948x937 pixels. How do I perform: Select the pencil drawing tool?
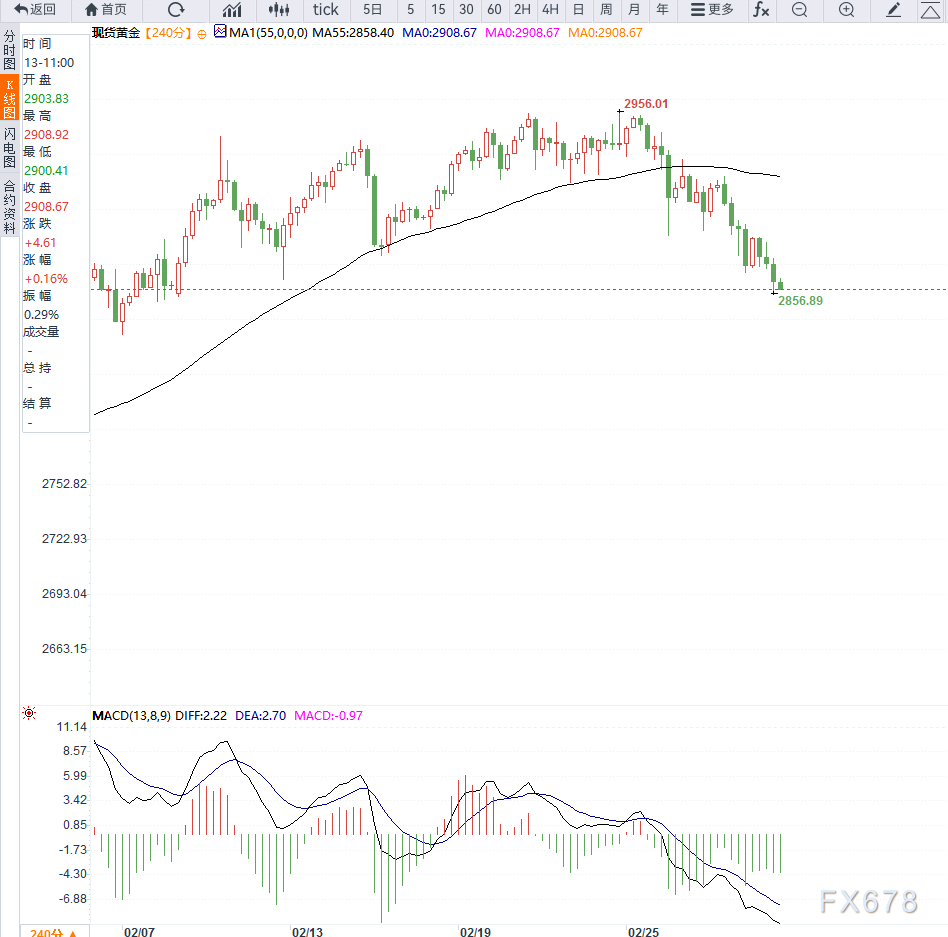tap(894, 10)
